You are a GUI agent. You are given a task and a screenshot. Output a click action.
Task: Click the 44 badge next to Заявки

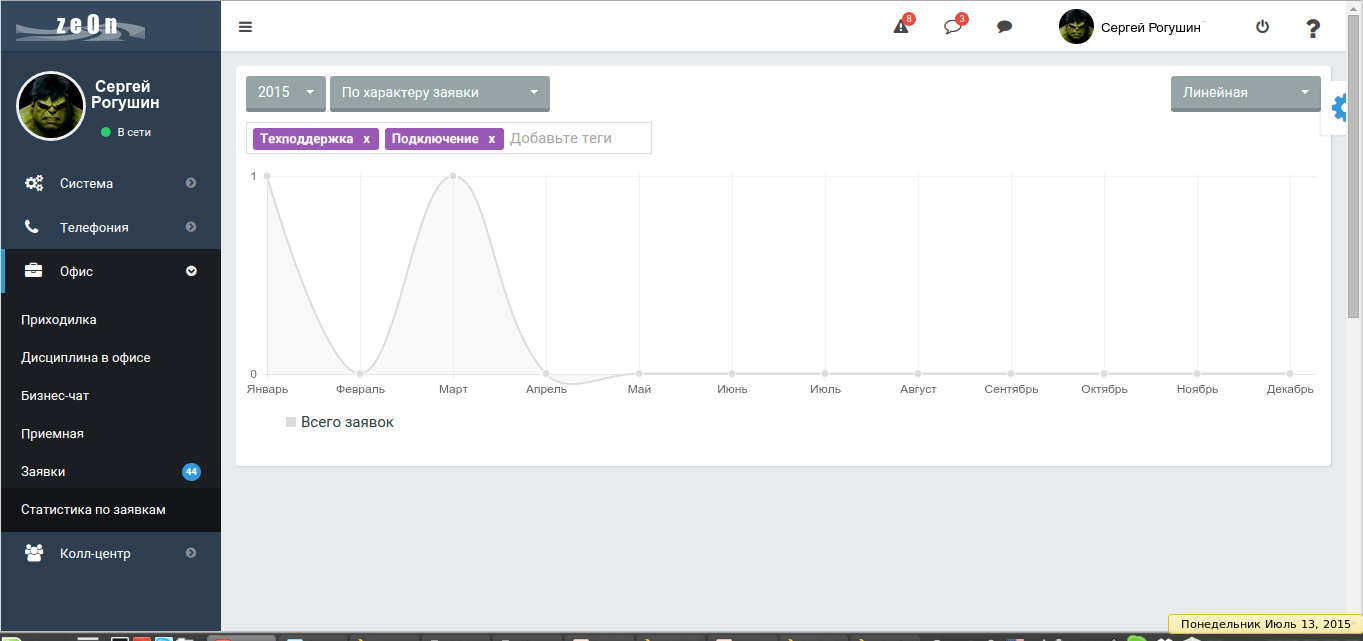coord(191,472)
